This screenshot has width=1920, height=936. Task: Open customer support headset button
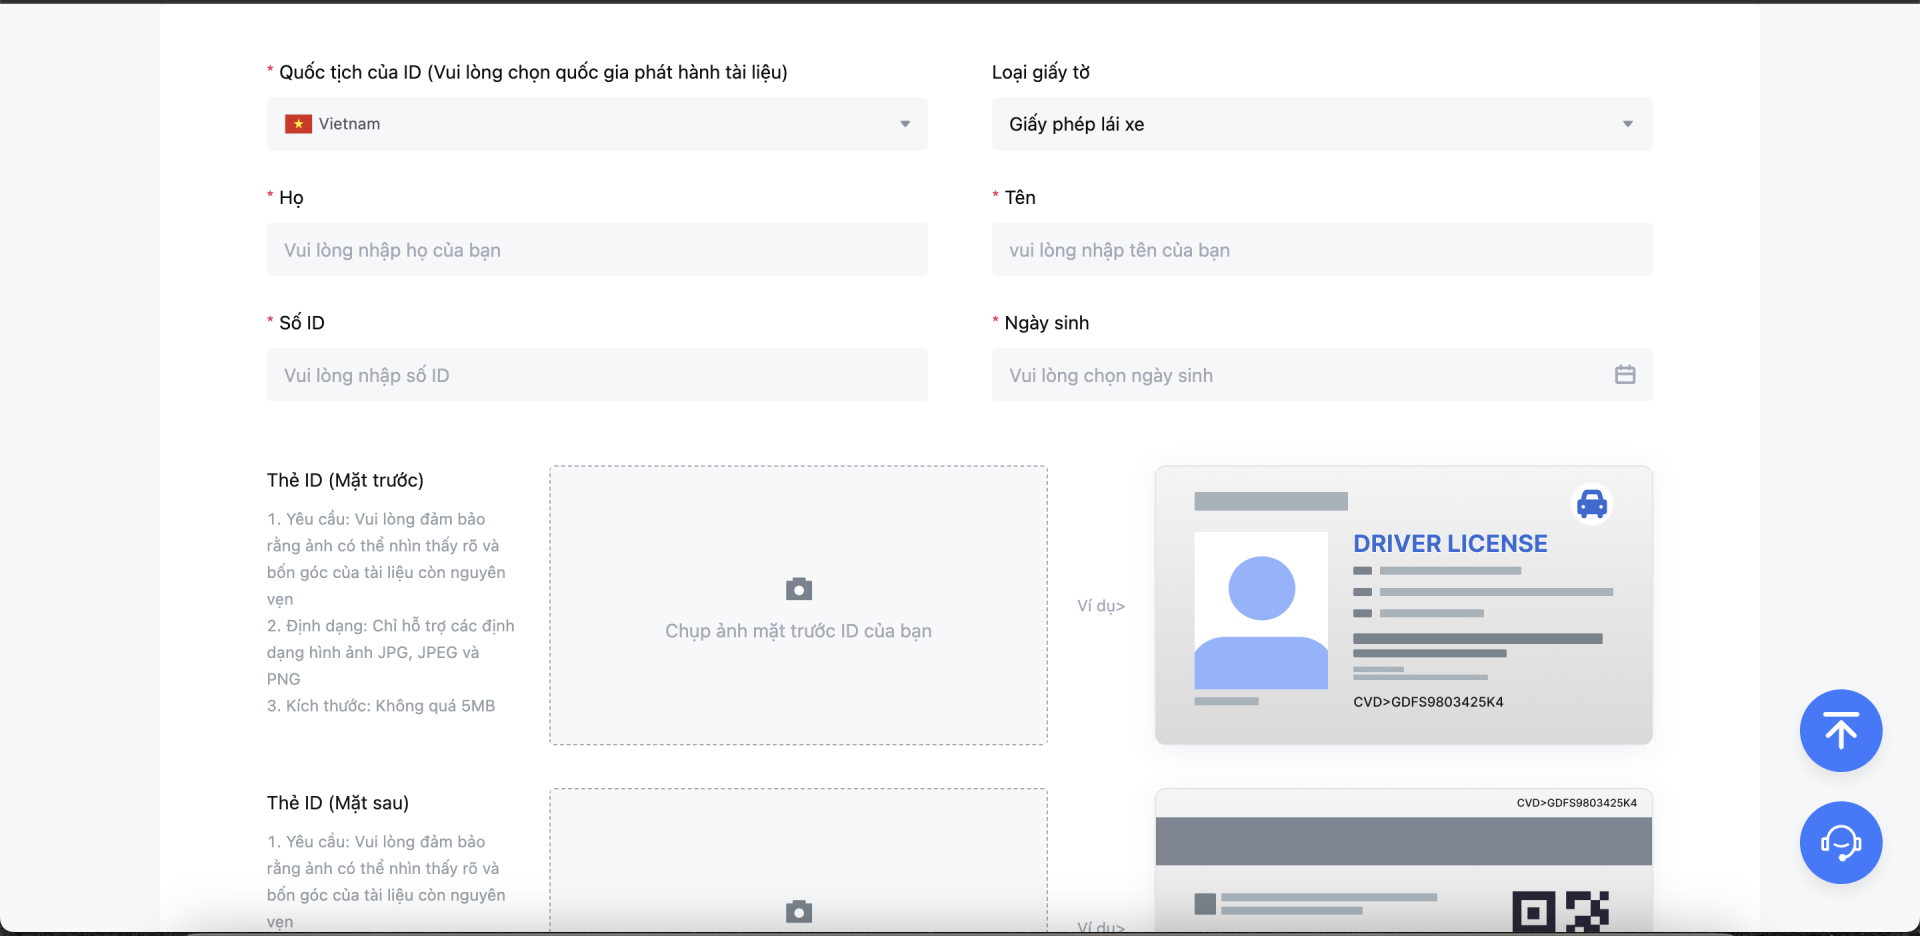coord(1841,843)
